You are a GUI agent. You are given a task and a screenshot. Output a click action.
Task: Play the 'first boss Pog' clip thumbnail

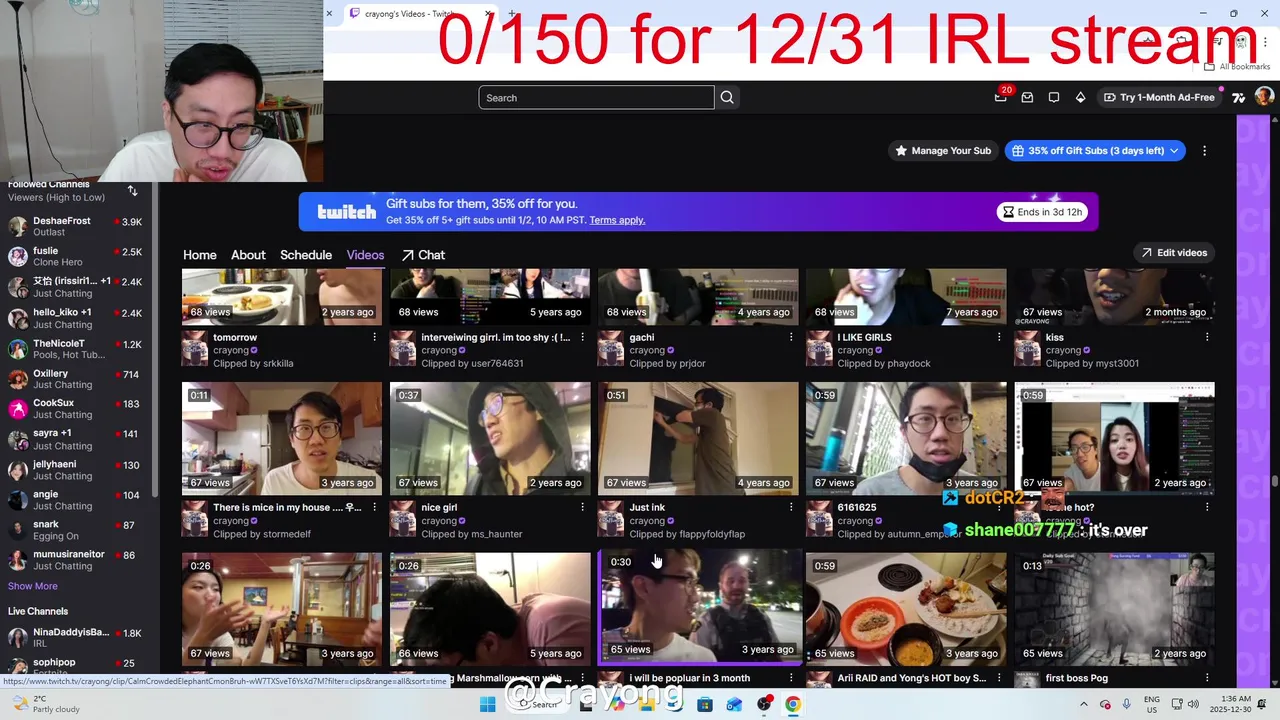point(1114,608)
